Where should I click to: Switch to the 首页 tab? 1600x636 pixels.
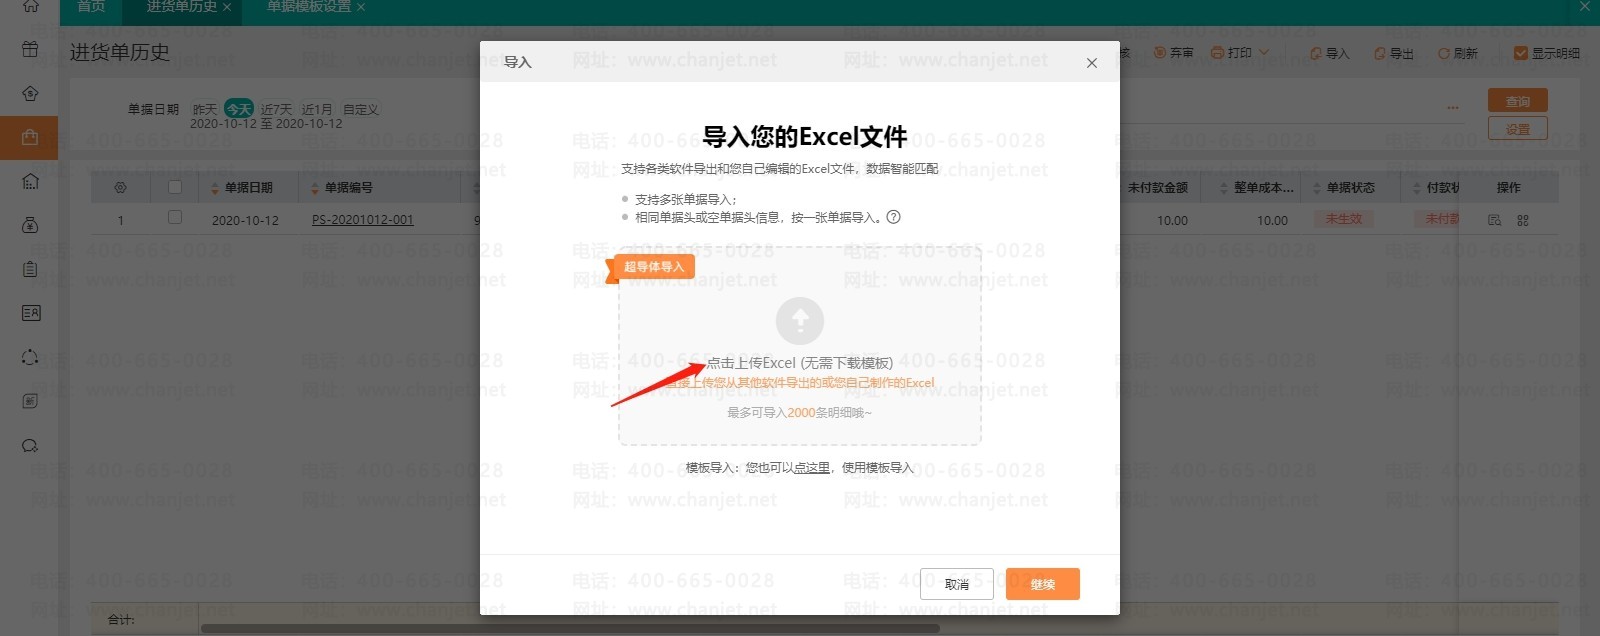pyautogui.click(x=91, y=7)
